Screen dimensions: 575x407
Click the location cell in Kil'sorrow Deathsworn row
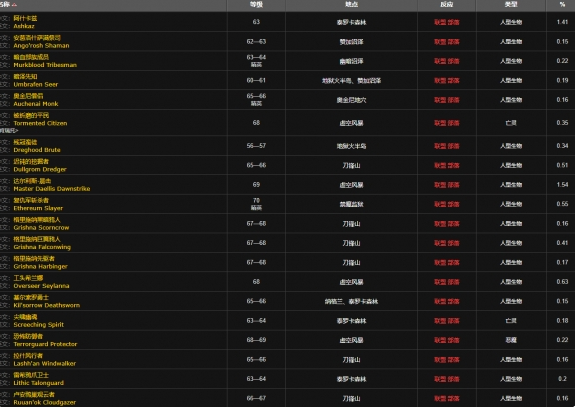pos(351,302)
